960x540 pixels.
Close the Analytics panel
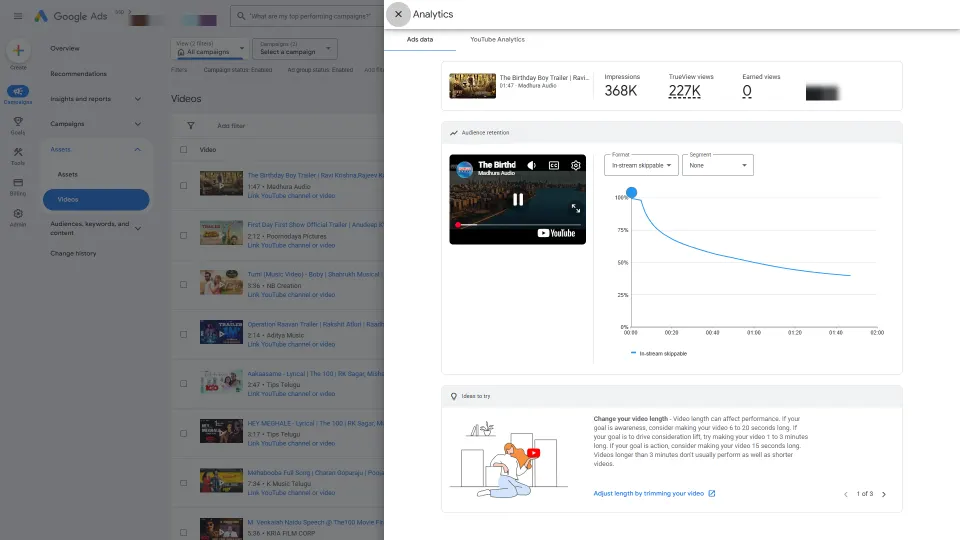coord(398,14)
